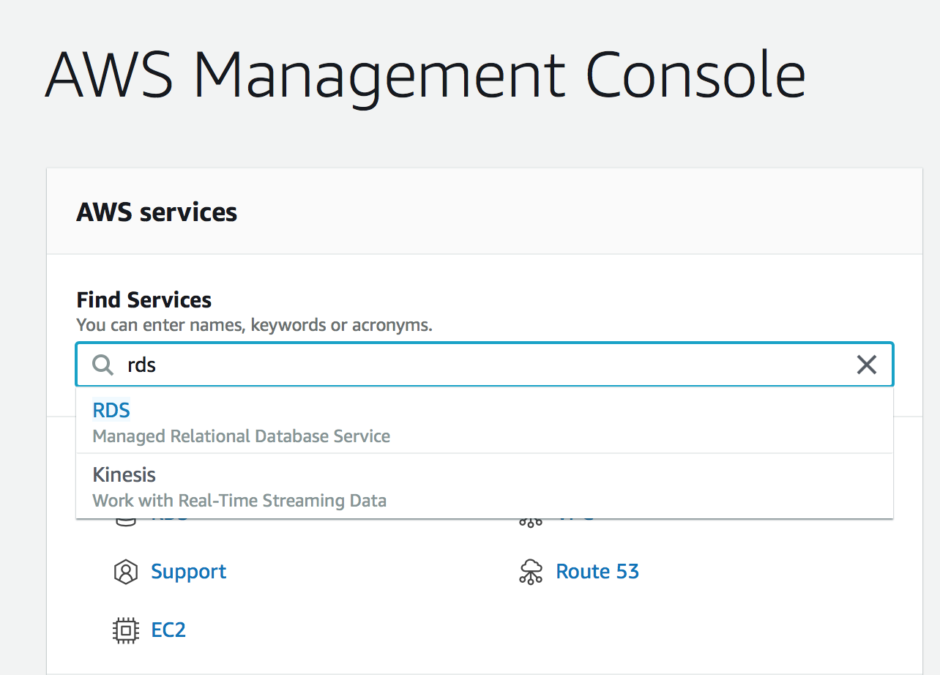
Task: Click the 'You can enter names' hint text
Action: (x=254, y=325)
